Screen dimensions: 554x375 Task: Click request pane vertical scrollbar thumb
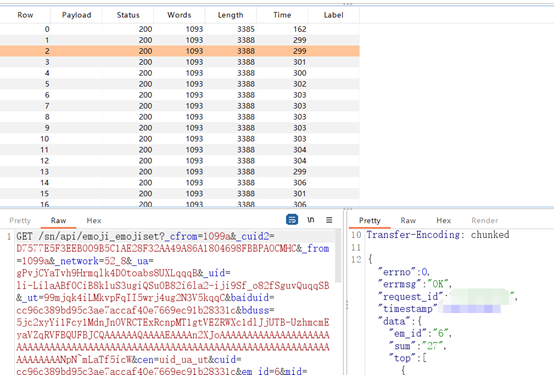point(338,256)
